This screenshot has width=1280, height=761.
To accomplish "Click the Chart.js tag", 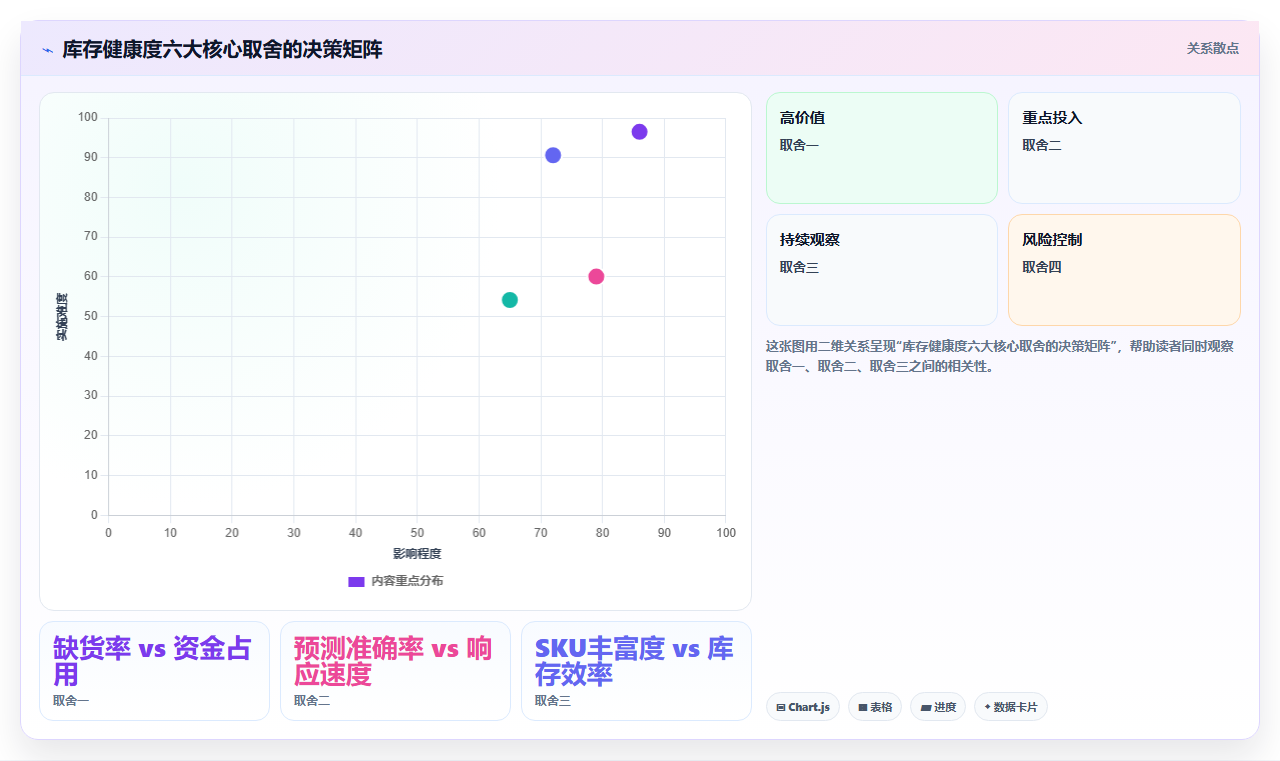I will click(x=803, y=707).
